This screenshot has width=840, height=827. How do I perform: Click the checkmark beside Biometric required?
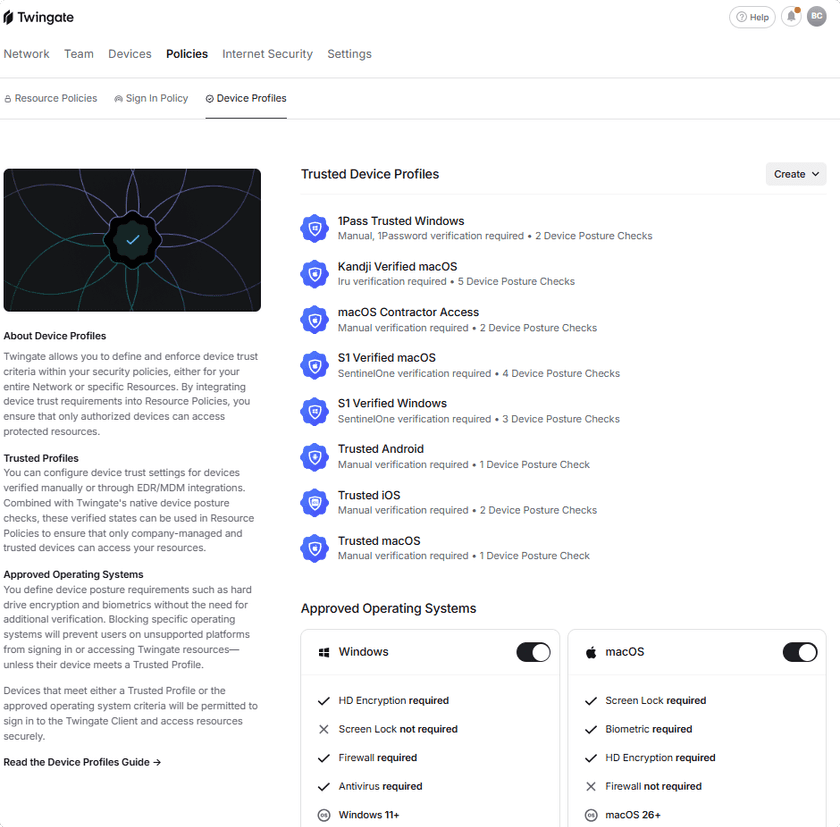click(591, 730)
